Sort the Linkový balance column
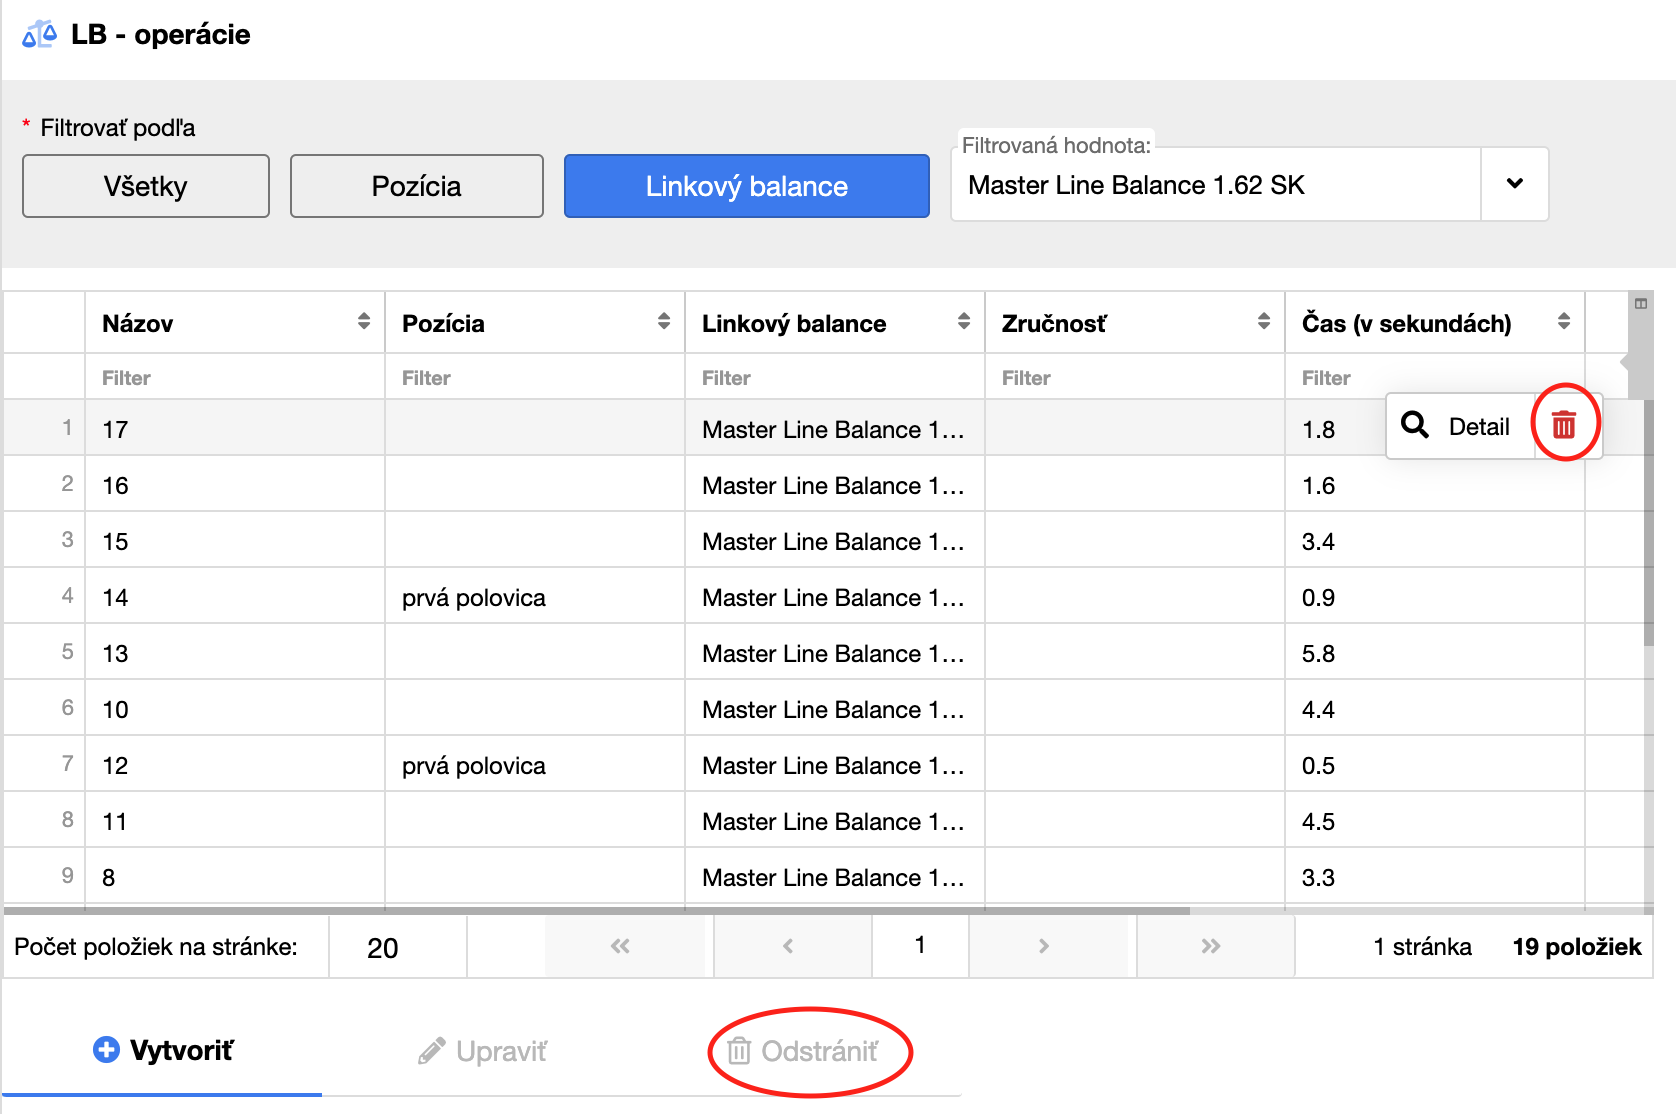The height and width of the screenshot is (1114, 1676). tap(964, 321)
